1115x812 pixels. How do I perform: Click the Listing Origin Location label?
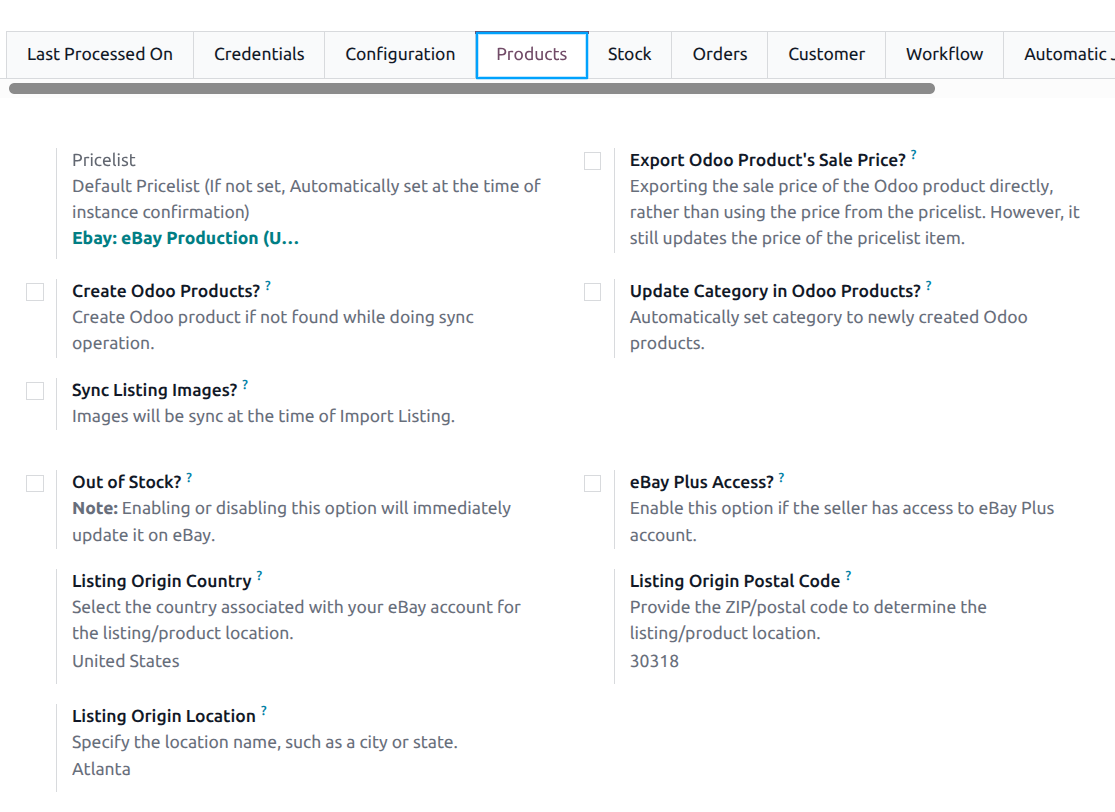point(164,717)
